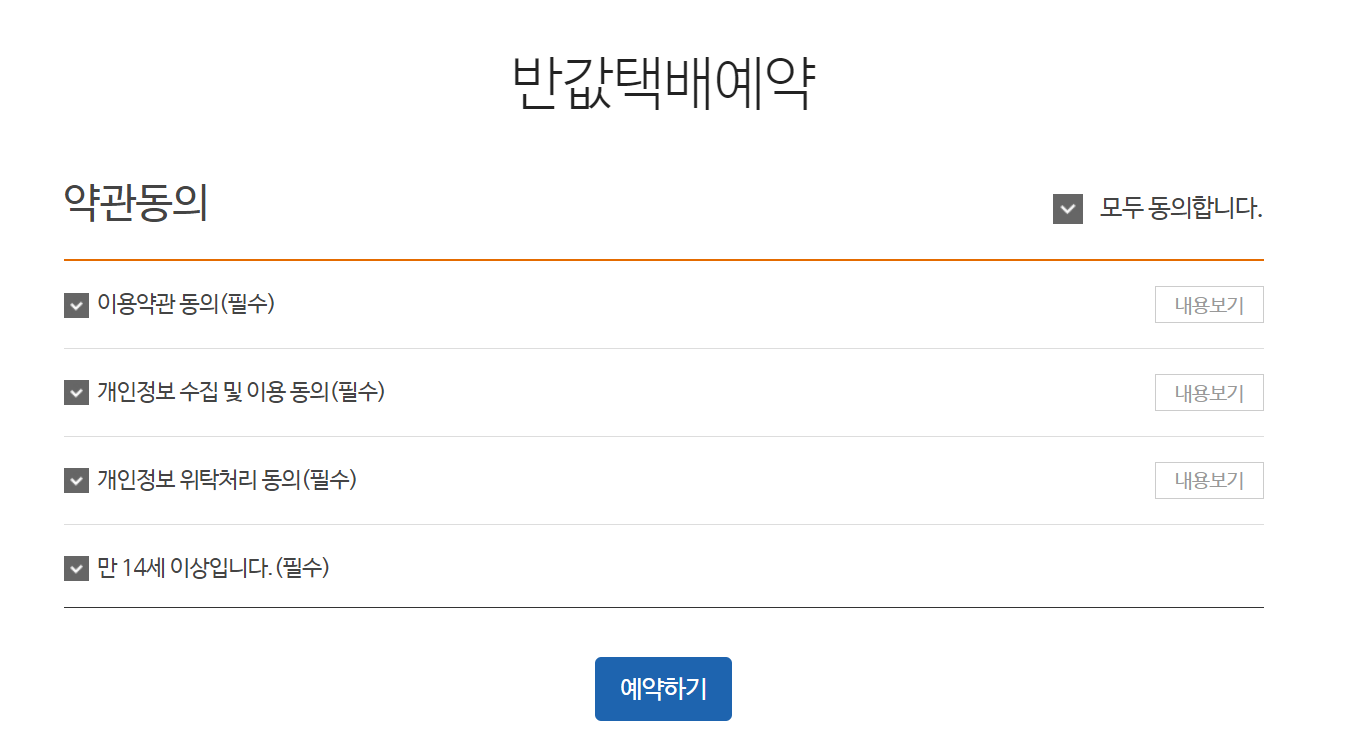Viewport: 1346px width, 754px height.
Task: Click 예약하기 to submit the reservation
Action: coord(662,688)
